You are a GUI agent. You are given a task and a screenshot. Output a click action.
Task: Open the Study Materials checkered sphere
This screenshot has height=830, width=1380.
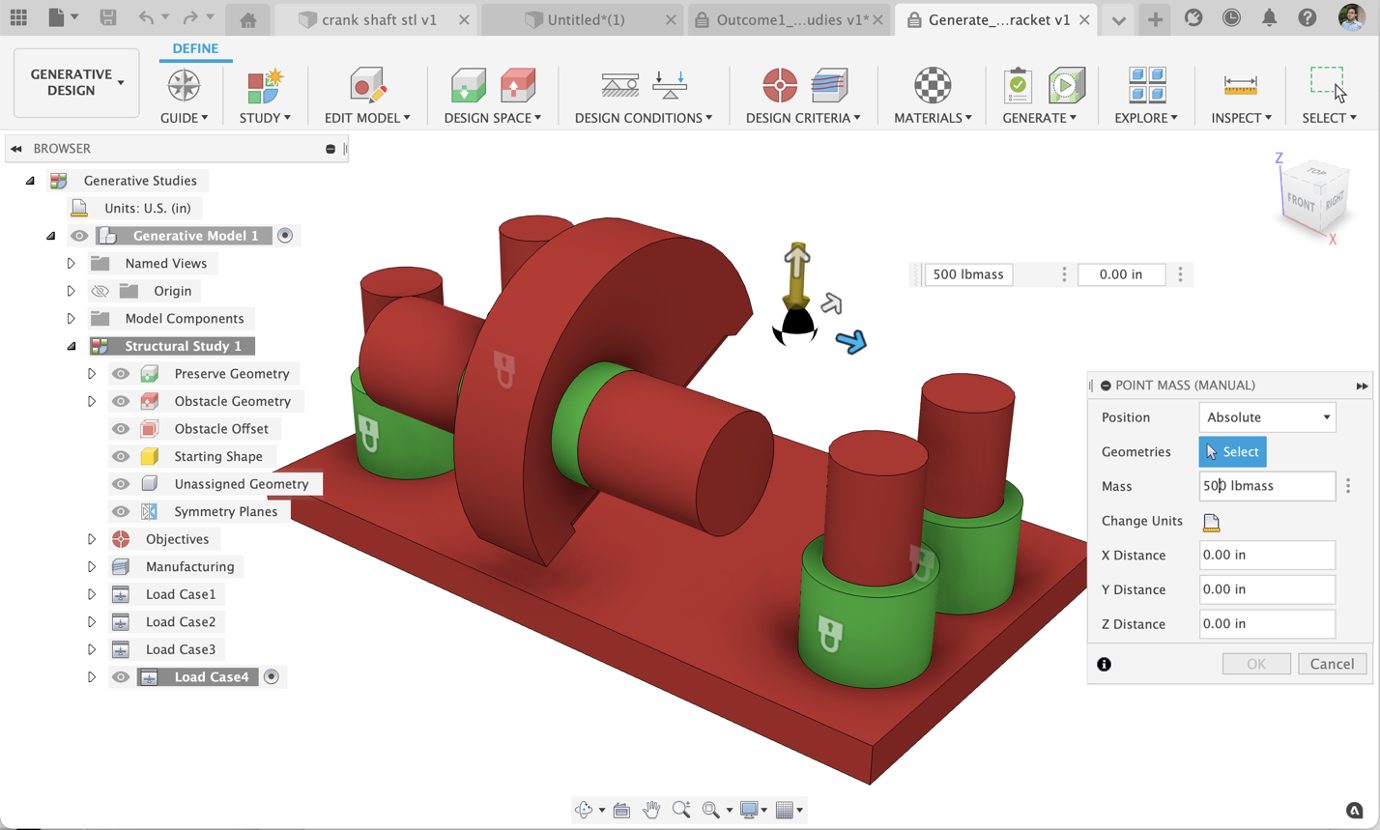pos(934,86)
